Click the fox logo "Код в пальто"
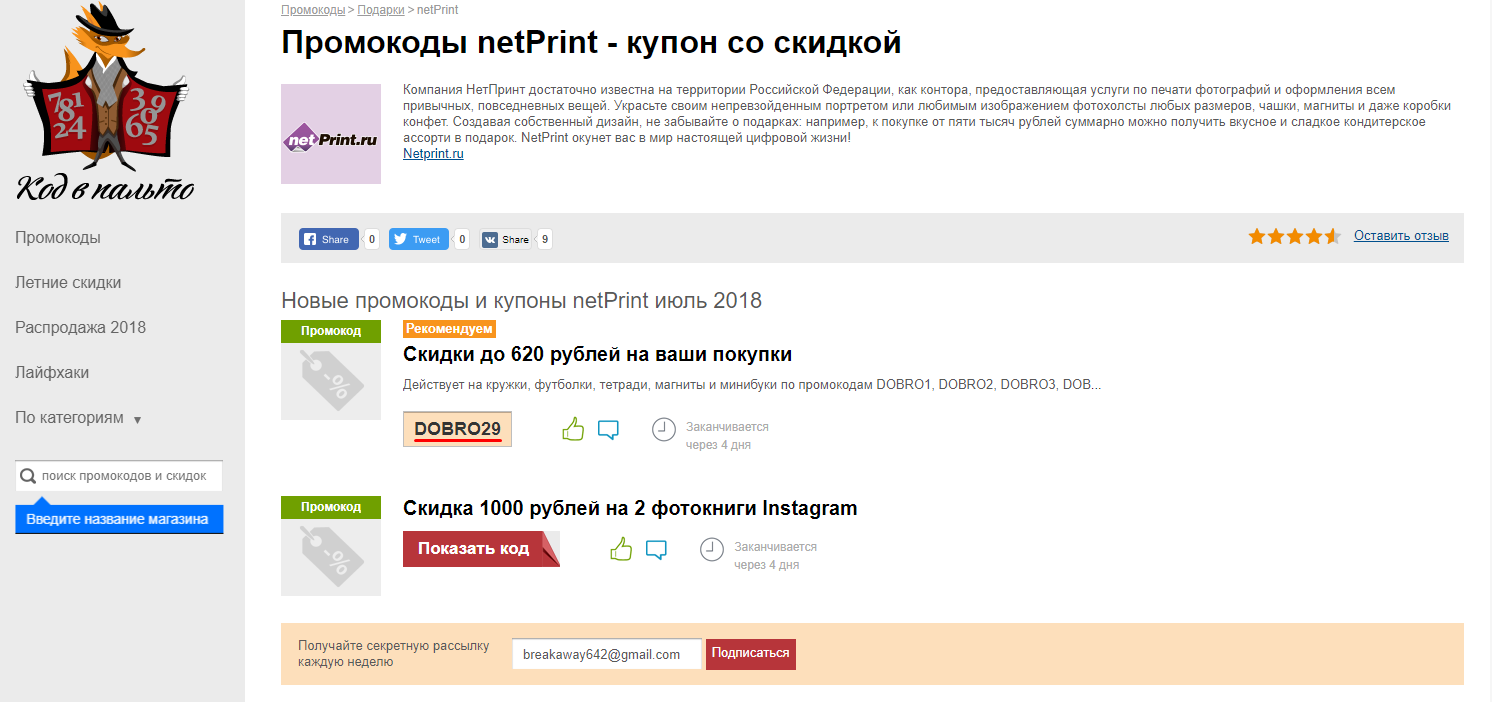This screenshot has height=702, width=1492. pos(105,102)
